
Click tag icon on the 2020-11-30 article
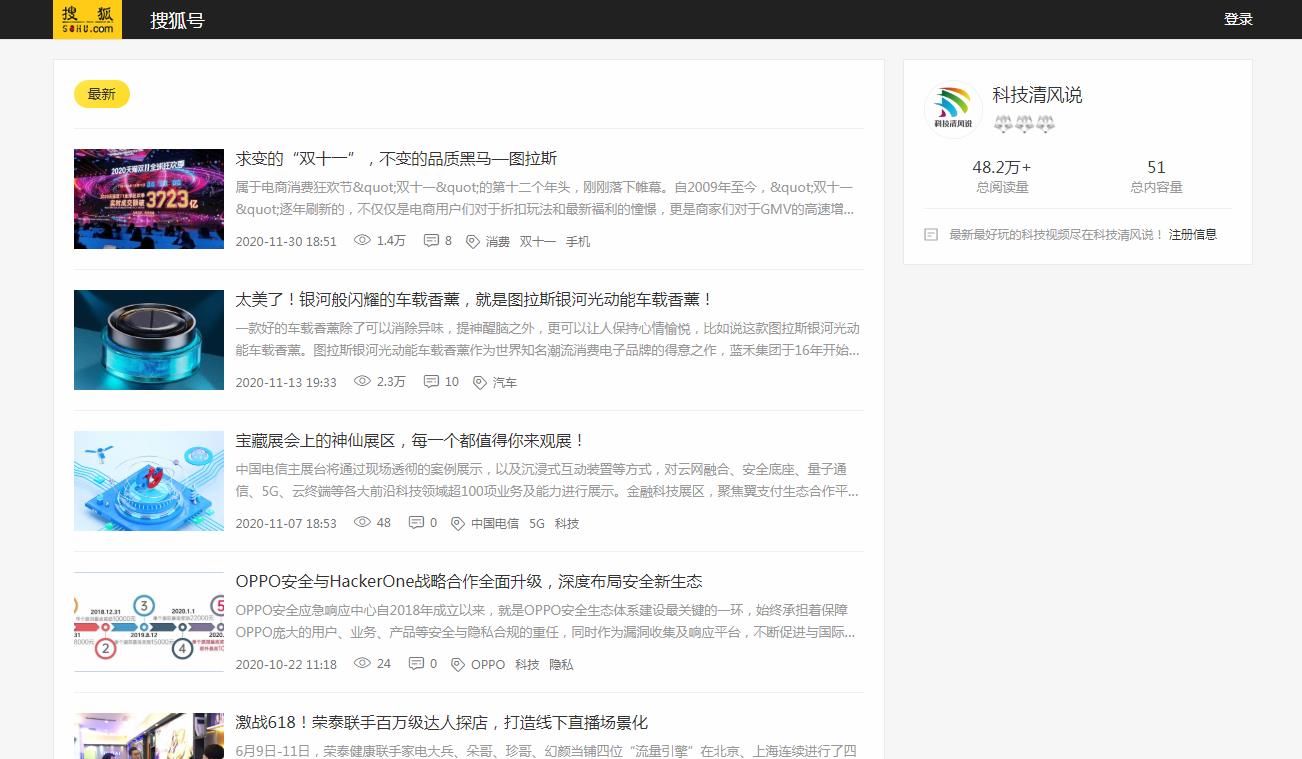coord(473,241)
